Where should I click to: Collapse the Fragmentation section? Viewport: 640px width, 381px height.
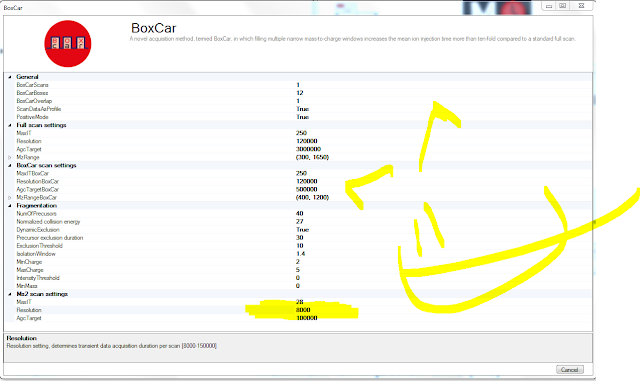pyautogui.click(x=10, y=205)
